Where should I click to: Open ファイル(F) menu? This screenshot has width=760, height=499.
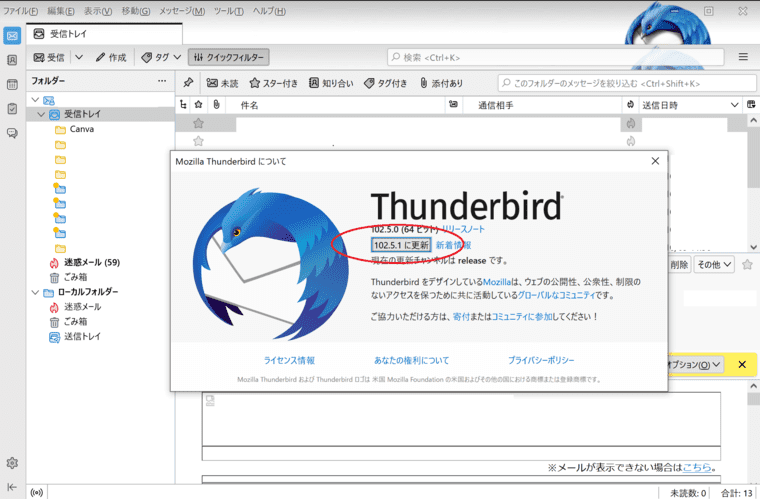click(20, 11)
